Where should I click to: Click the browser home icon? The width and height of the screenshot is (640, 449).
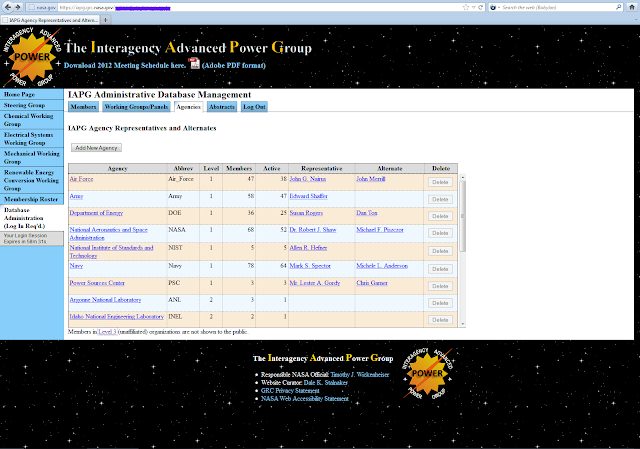(631, 7)
